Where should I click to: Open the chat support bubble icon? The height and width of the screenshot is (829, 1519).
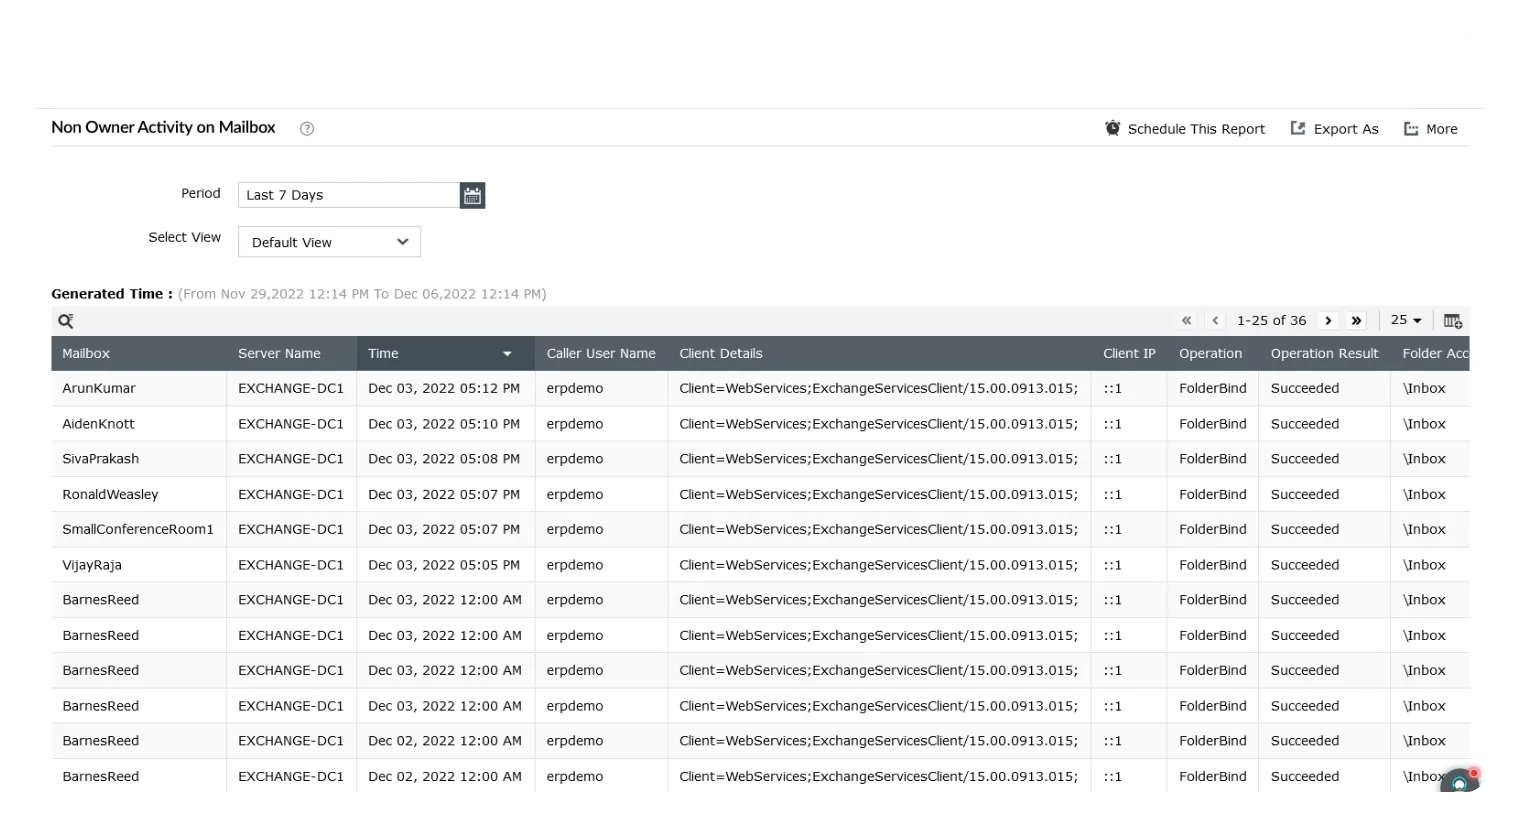point(1460,780)
